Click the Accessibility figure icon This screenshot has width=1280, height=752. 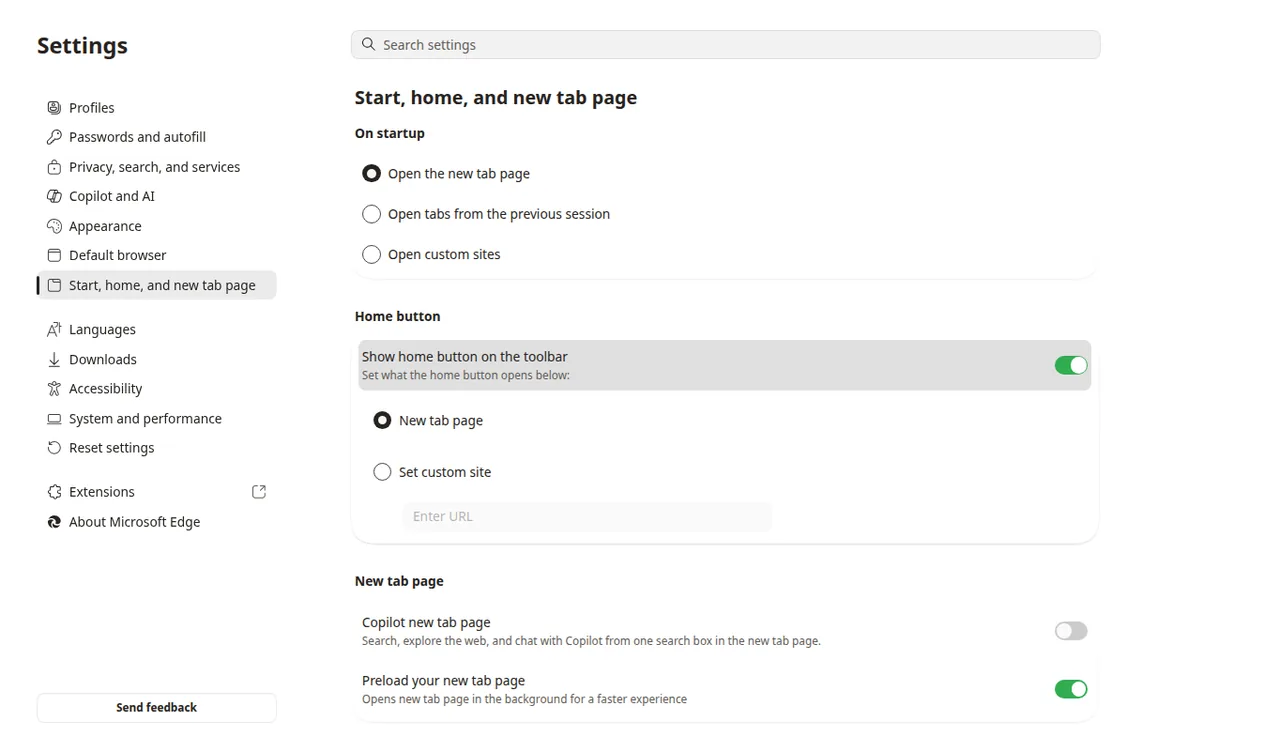[54, 388]
